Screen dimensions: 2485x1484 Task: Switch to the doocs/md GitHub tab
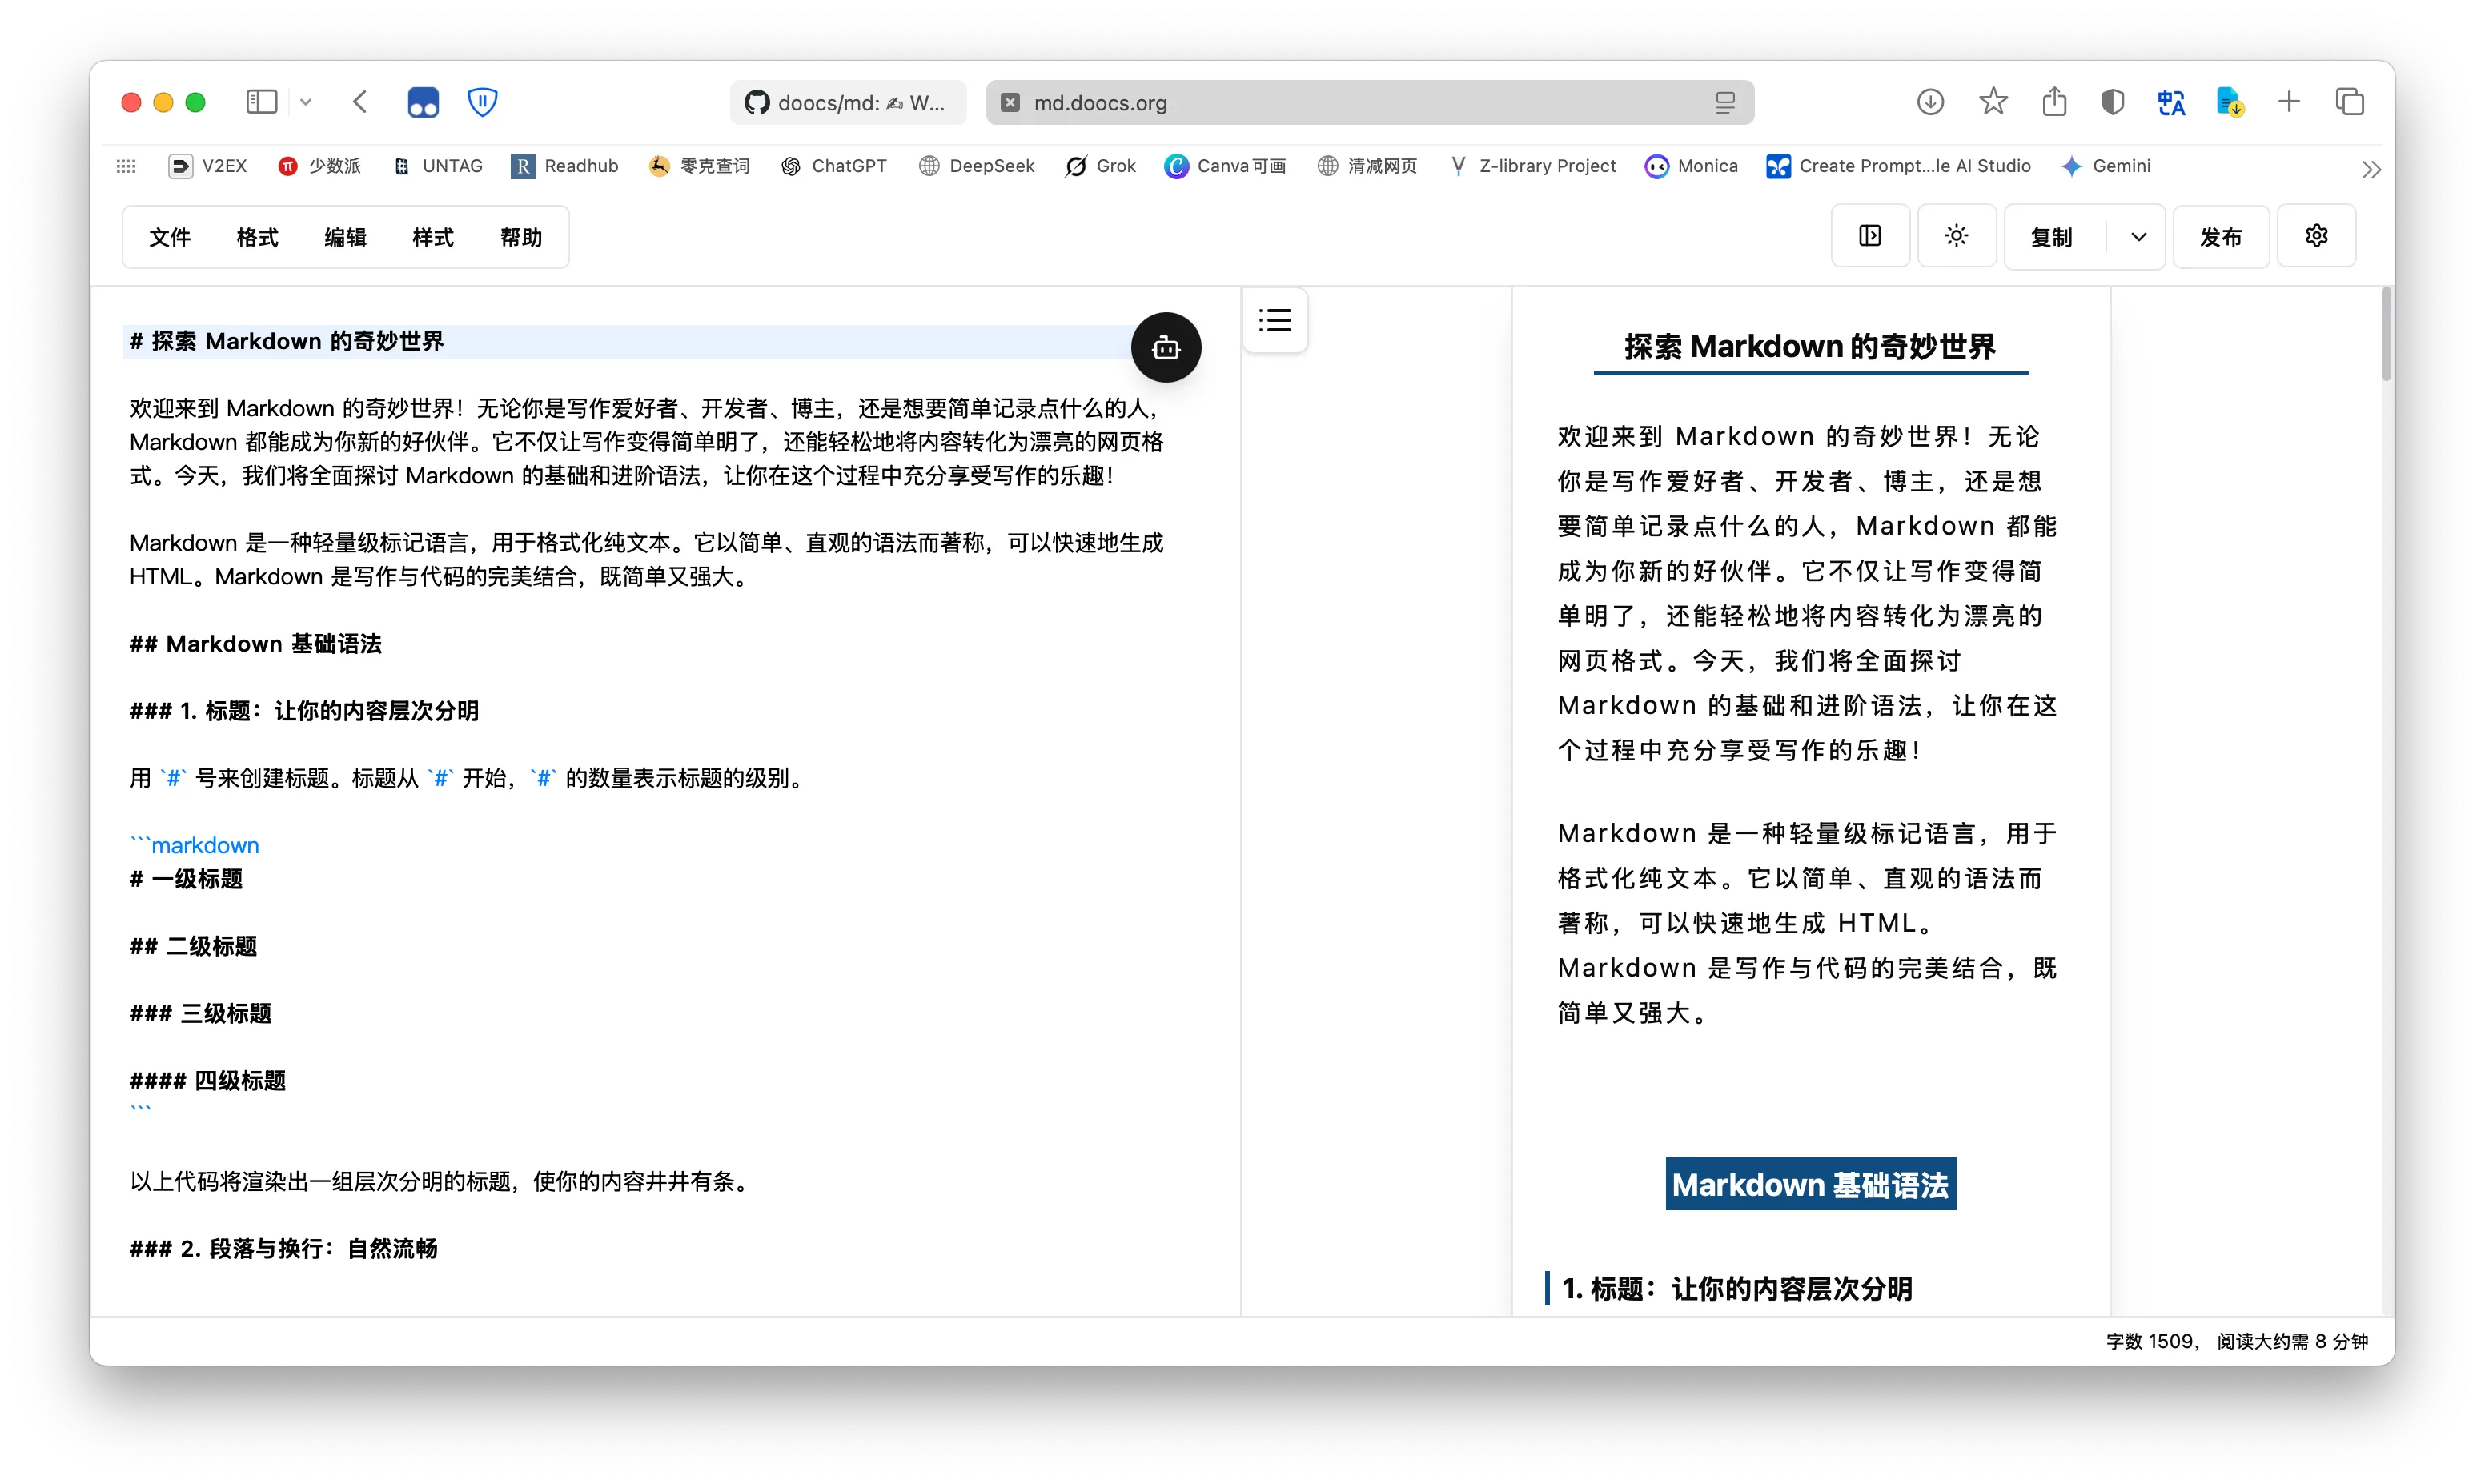pos(848,103)
